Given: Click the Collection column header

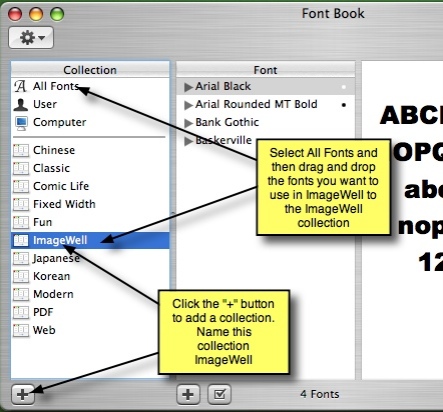Looking at the screenshot, I should tap(90, 70).
